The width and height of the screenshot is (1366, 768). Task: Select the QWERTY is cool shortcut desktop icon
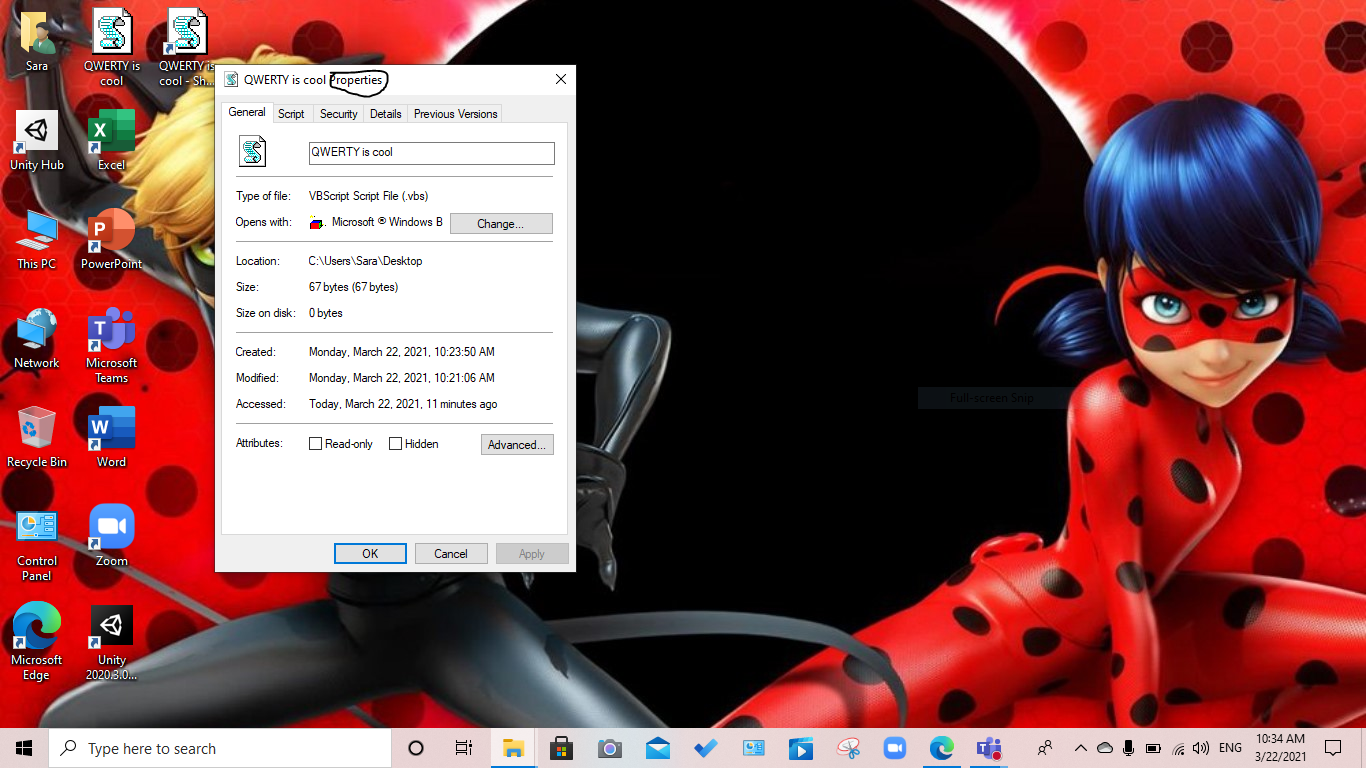point(187,48)
